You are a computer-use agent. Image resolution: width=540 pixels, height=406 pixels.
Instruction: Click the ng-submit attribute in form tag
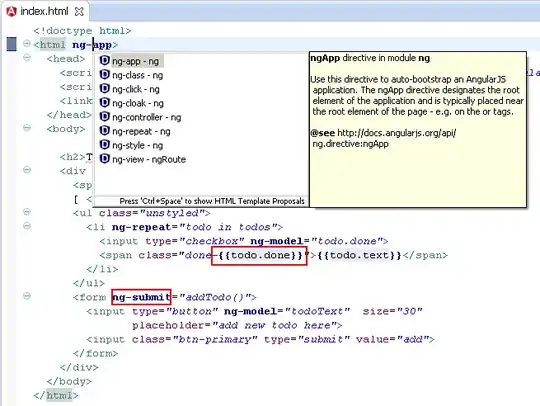tap(141, 297)
